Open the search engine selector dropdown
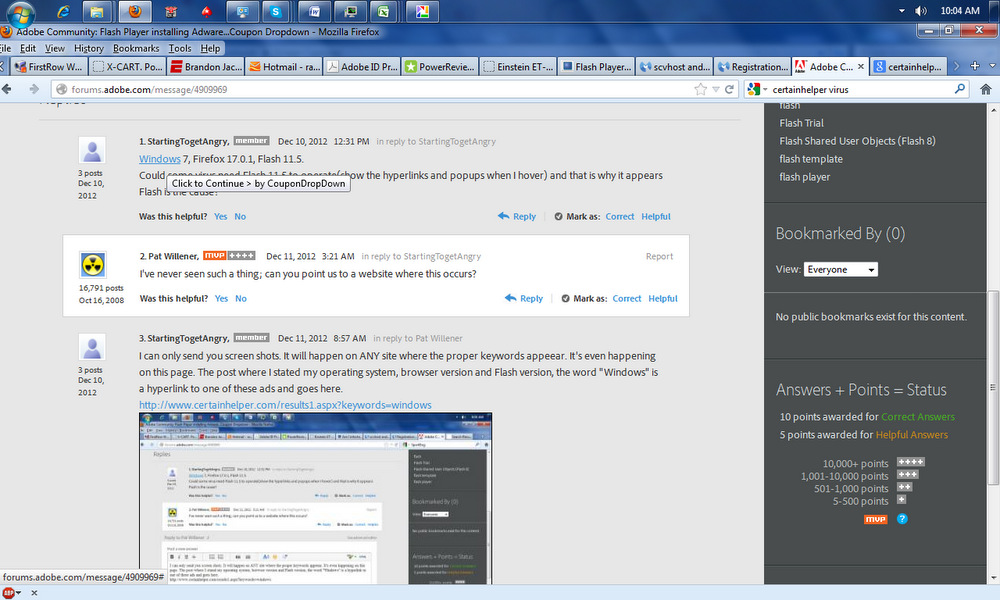This screenshot has width=1000, height=600. [758, 89]
